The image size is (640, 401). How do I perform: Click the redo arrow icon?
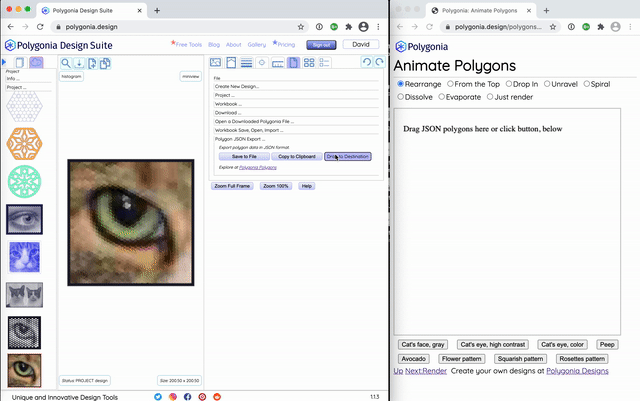[379, 62]
